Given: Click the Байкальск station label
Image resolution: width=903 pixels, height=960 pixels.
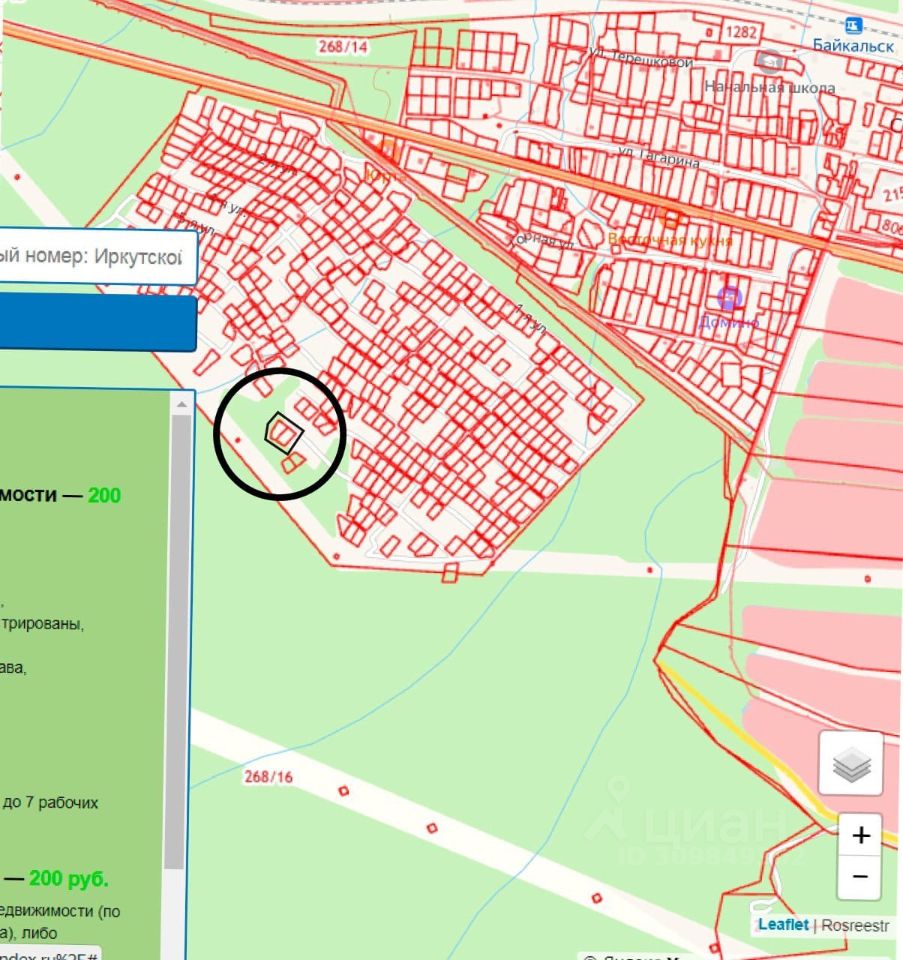Looking at the screenshot, I should pyautogui.click(x=853, y=46).
